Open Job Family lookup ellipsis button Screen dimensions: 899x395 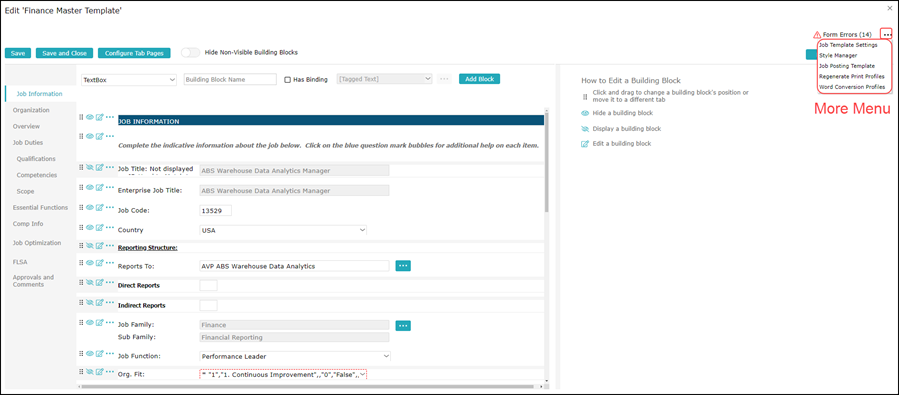403,326
